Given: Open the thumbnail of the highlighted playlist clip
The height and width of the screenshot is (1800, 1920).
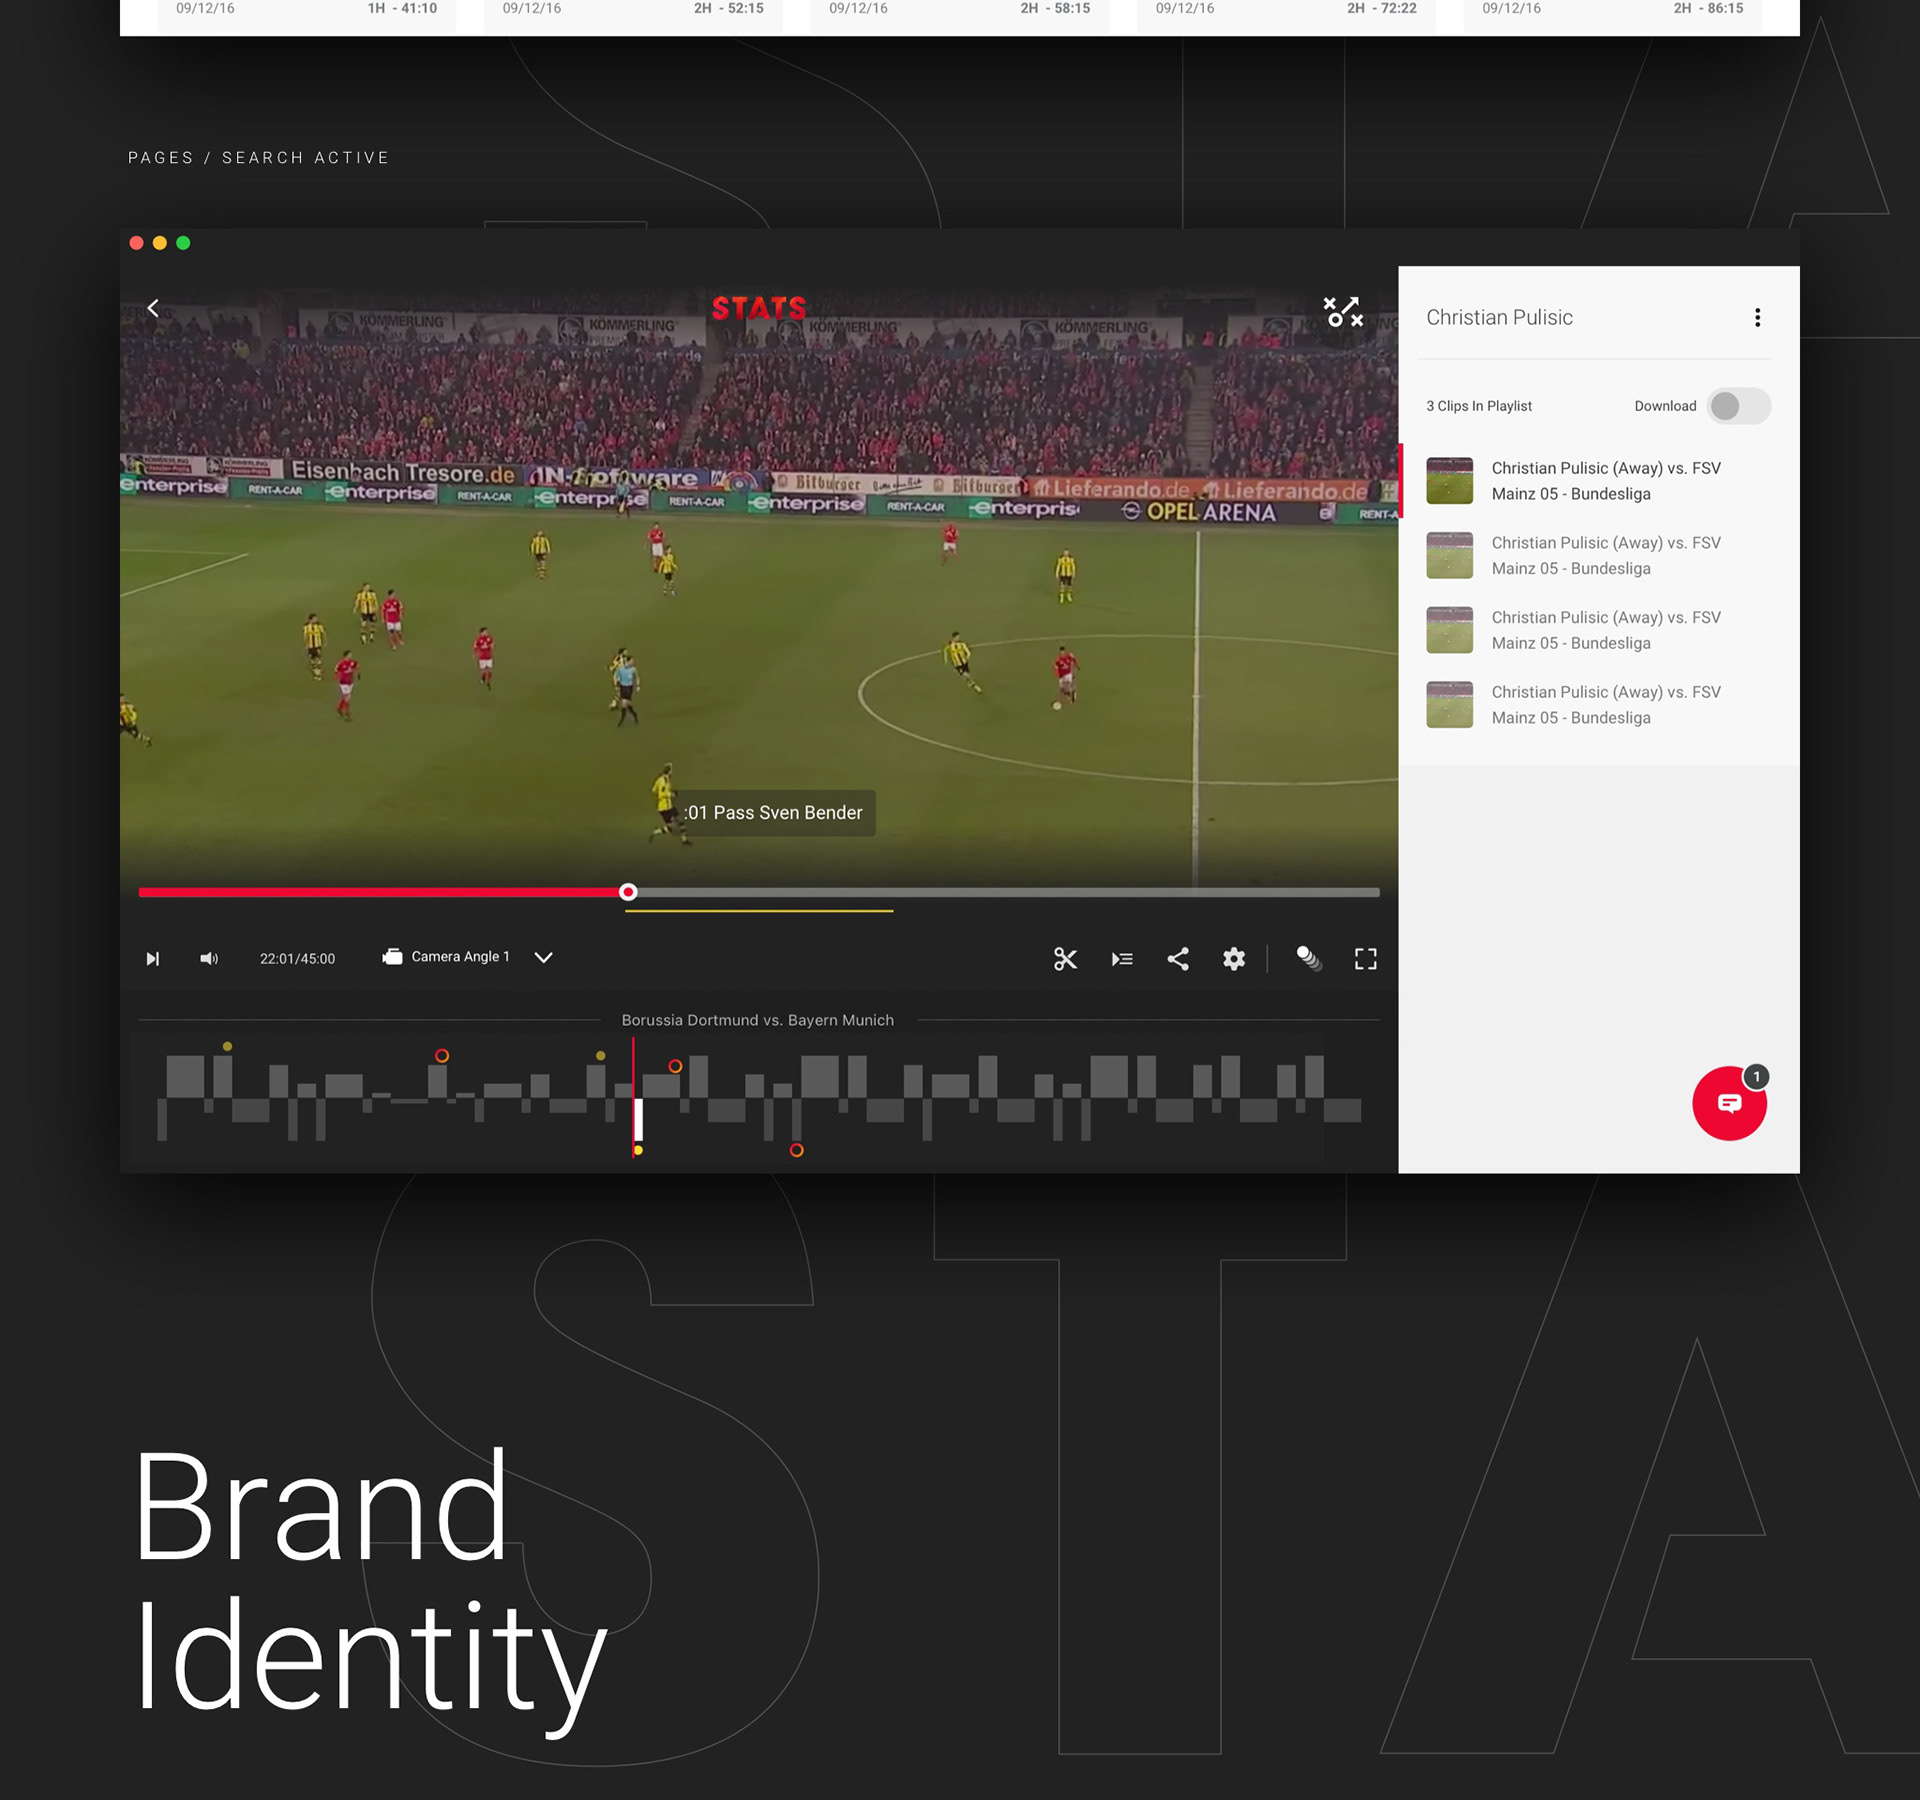Looking at the screenshot, I should click(1449, 481).
